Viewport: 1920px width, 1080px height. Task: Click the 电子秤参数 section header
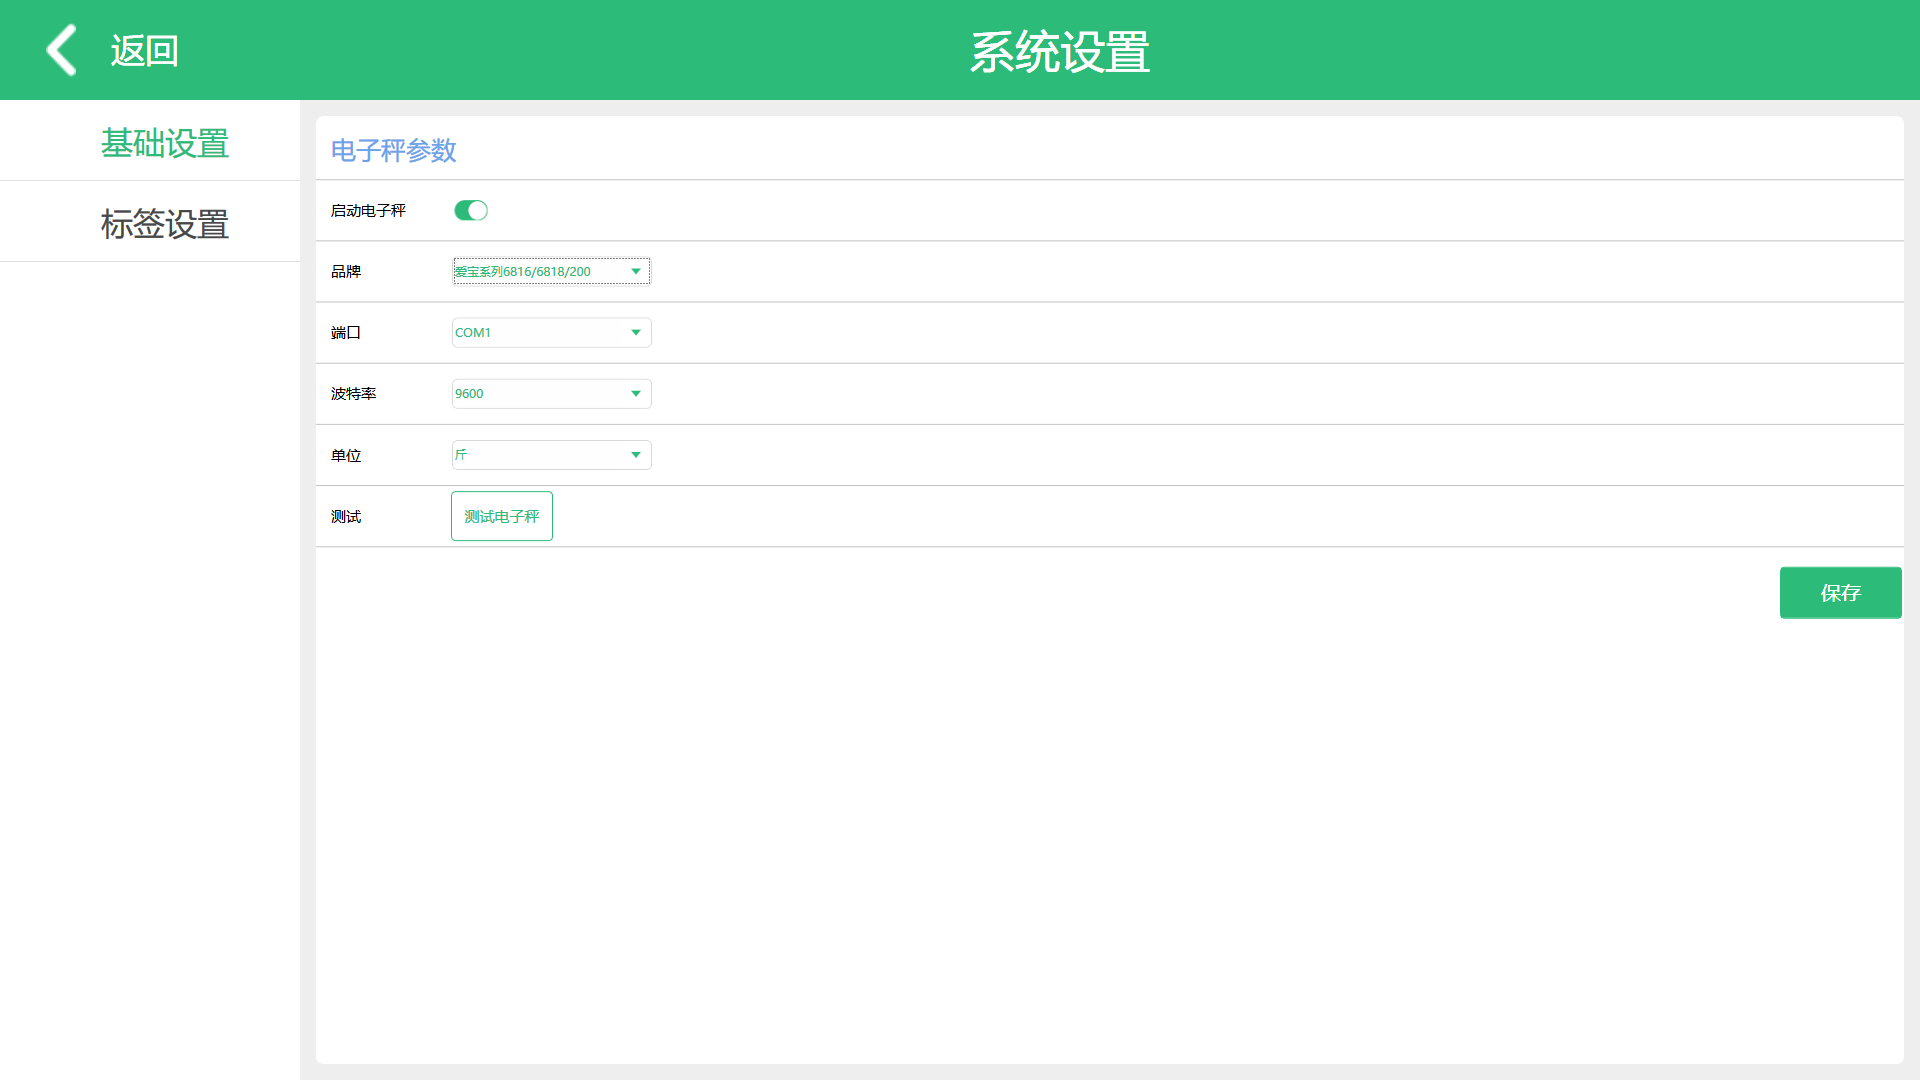394,150
